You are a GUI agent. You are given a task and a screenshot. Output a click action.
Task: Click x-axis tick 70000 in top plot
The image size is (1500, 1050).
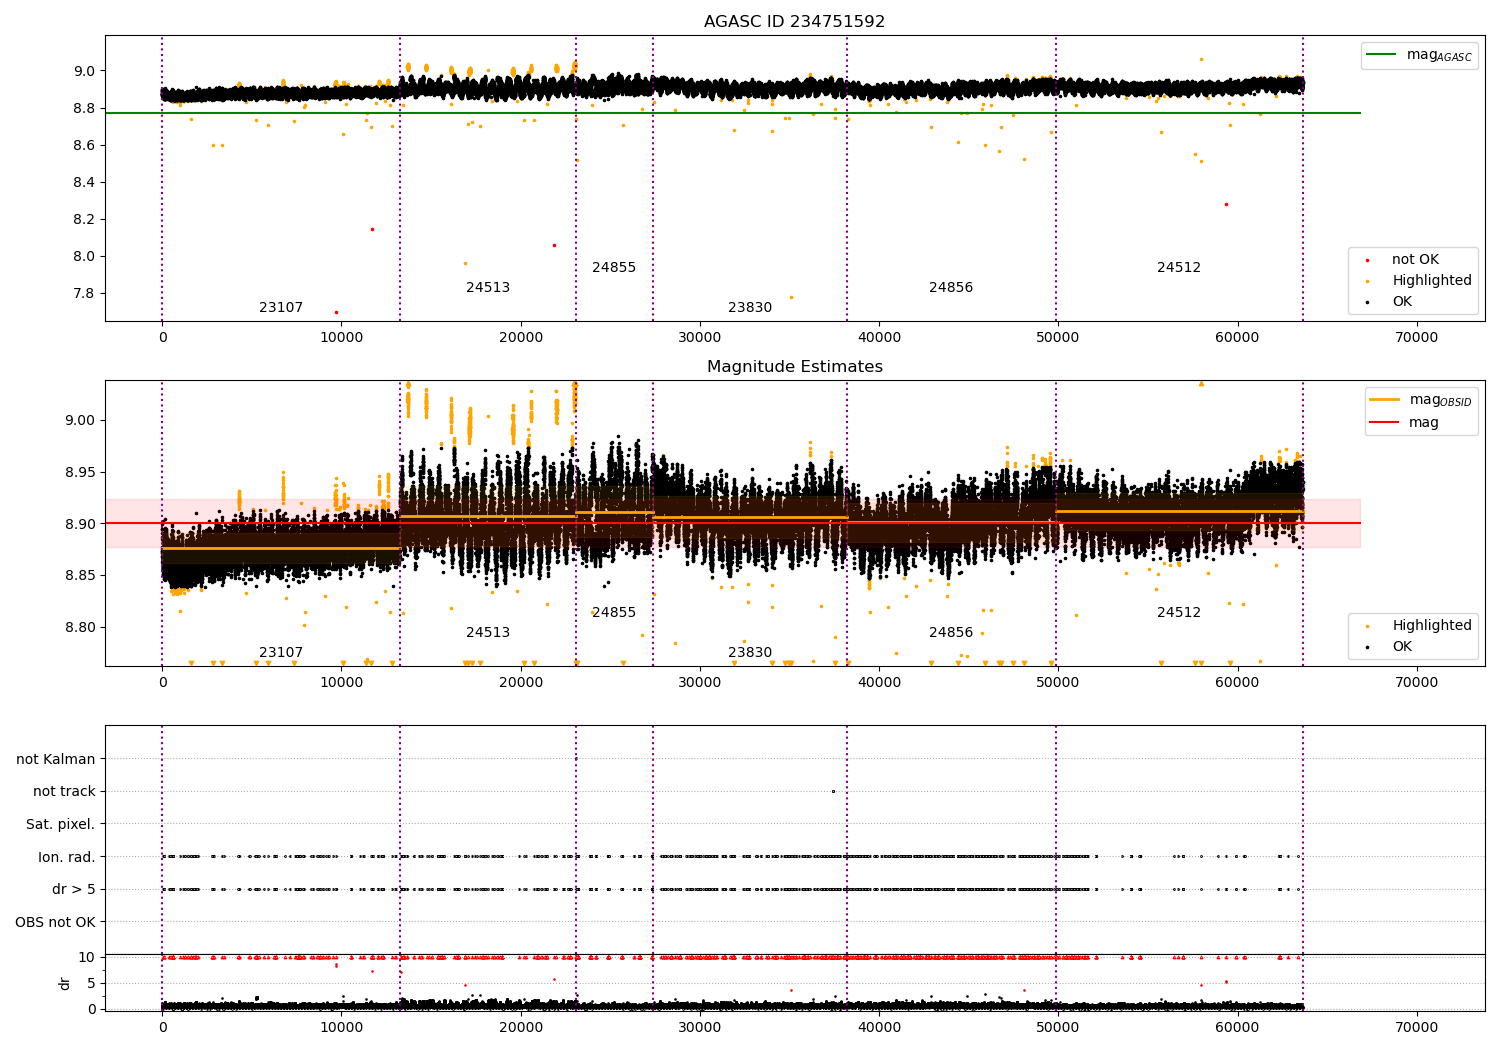[1416, 338]
